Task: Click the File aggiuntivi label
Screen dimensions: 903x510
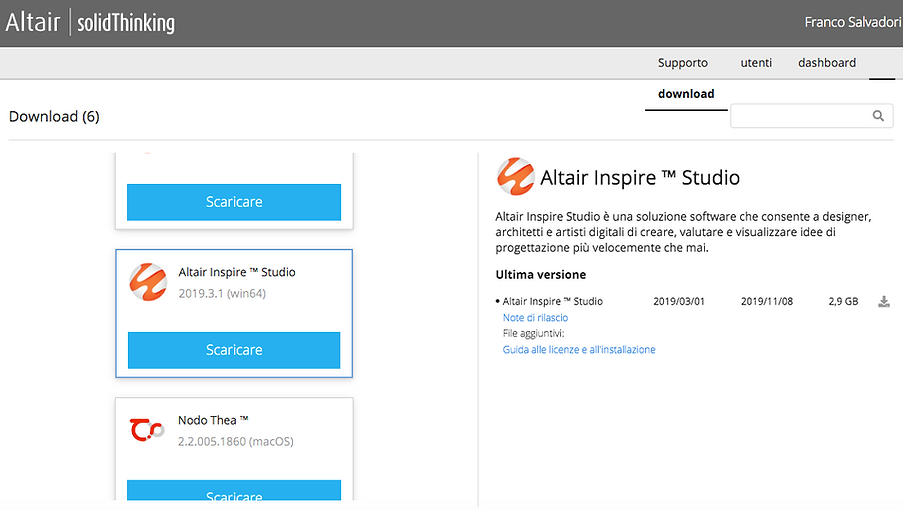Action: click(x=533, y=333)
